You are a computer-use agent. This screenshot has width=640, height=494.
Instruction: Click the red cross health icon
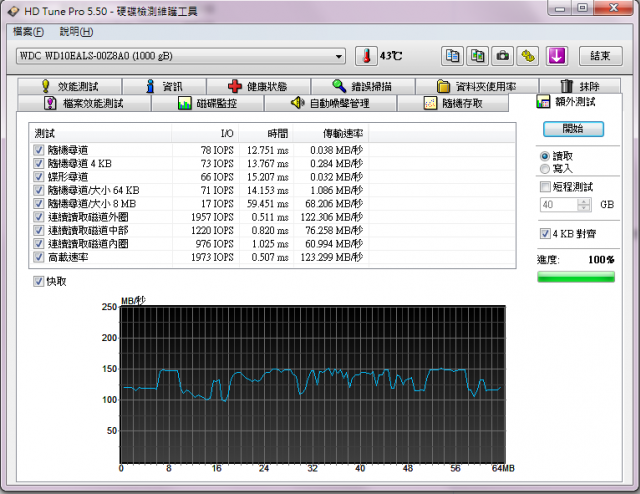pos(235,86)
